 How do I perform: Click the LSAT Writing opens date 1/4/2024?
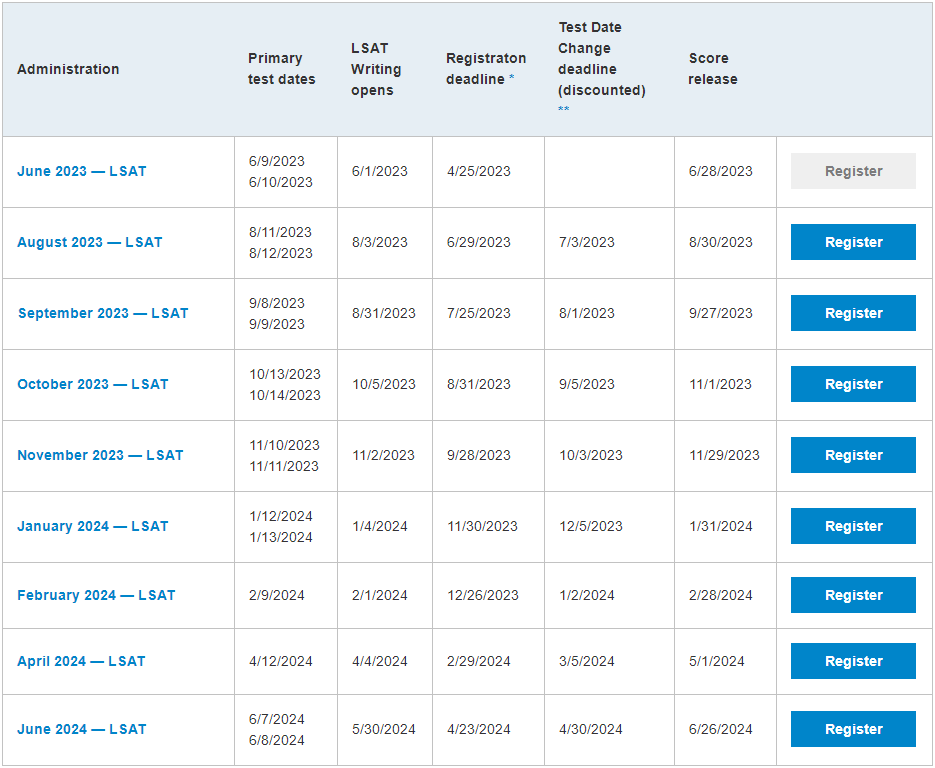(x=380, y=526)
